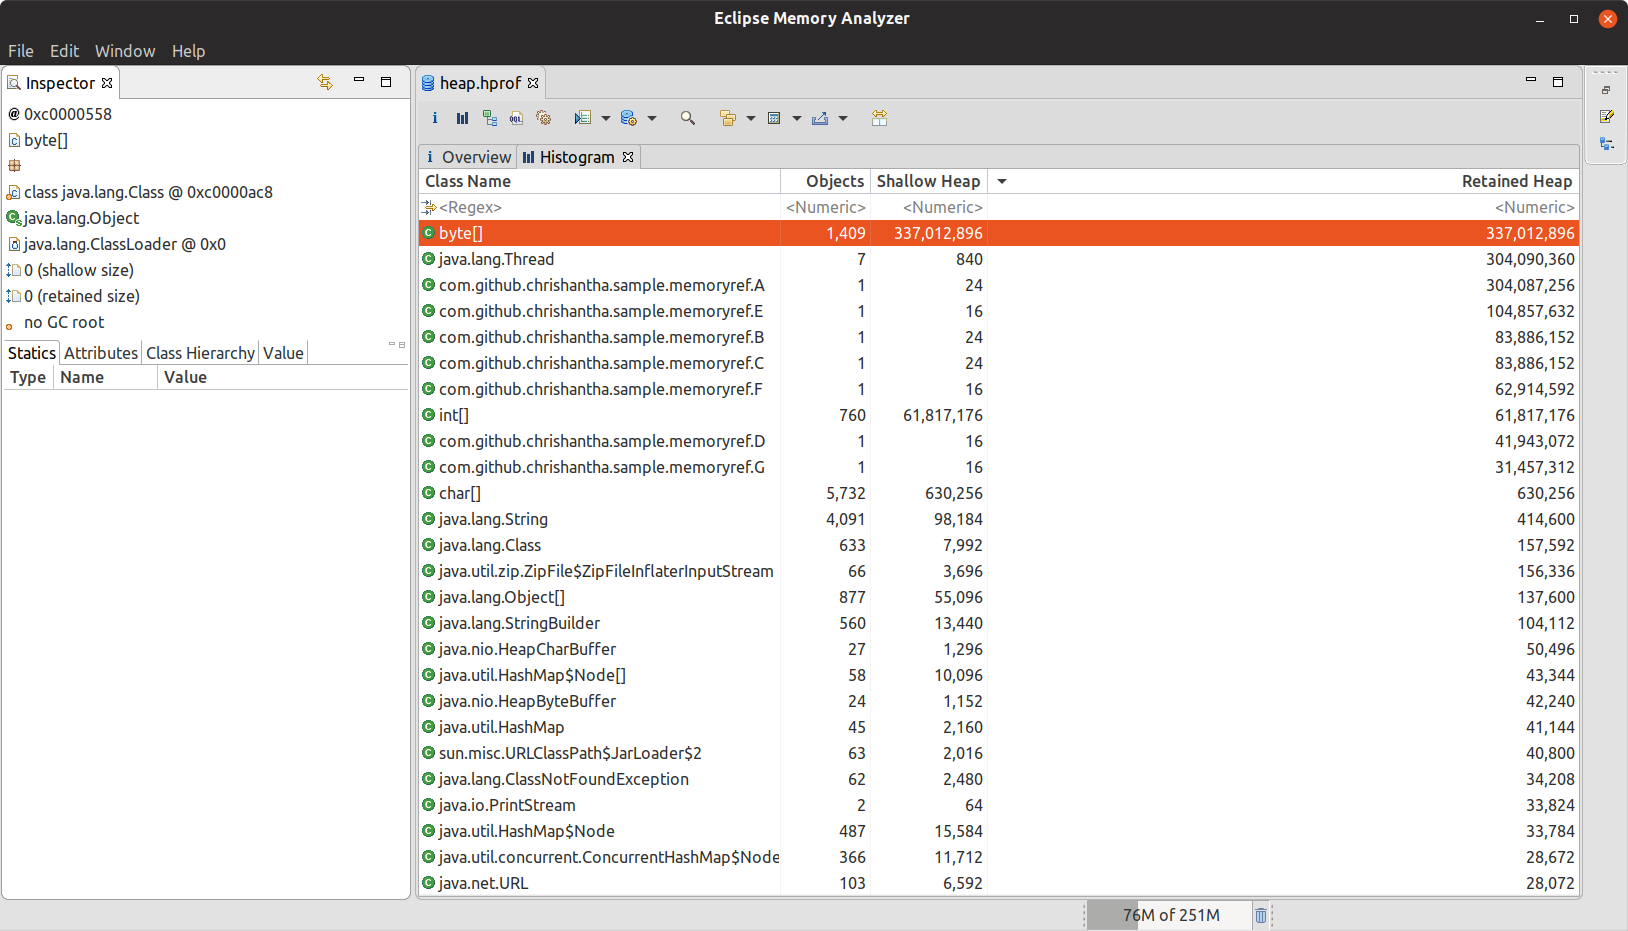
Task: Open the File menu
Action: 21,51
